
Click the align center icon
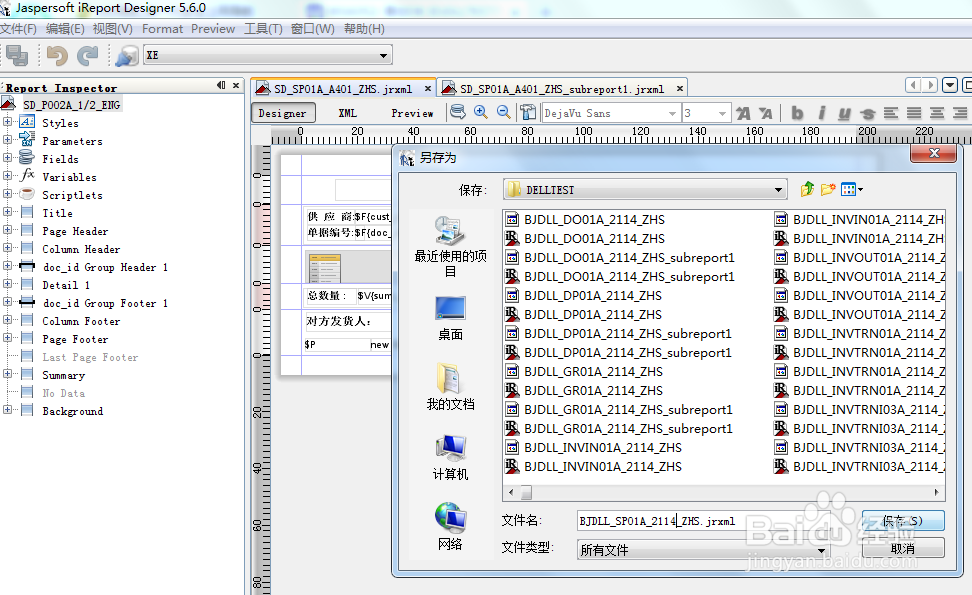coord(937,113)
